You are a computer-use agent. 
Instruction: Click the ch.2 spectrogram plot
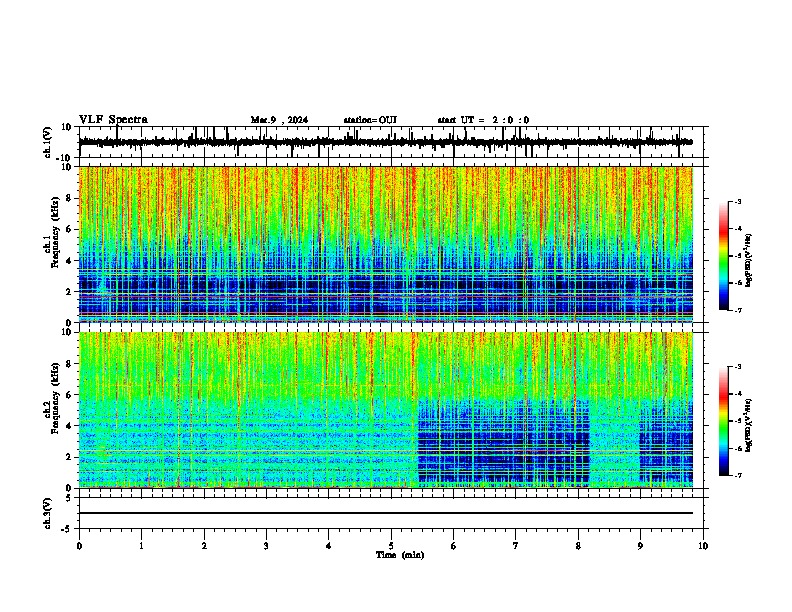386,410
